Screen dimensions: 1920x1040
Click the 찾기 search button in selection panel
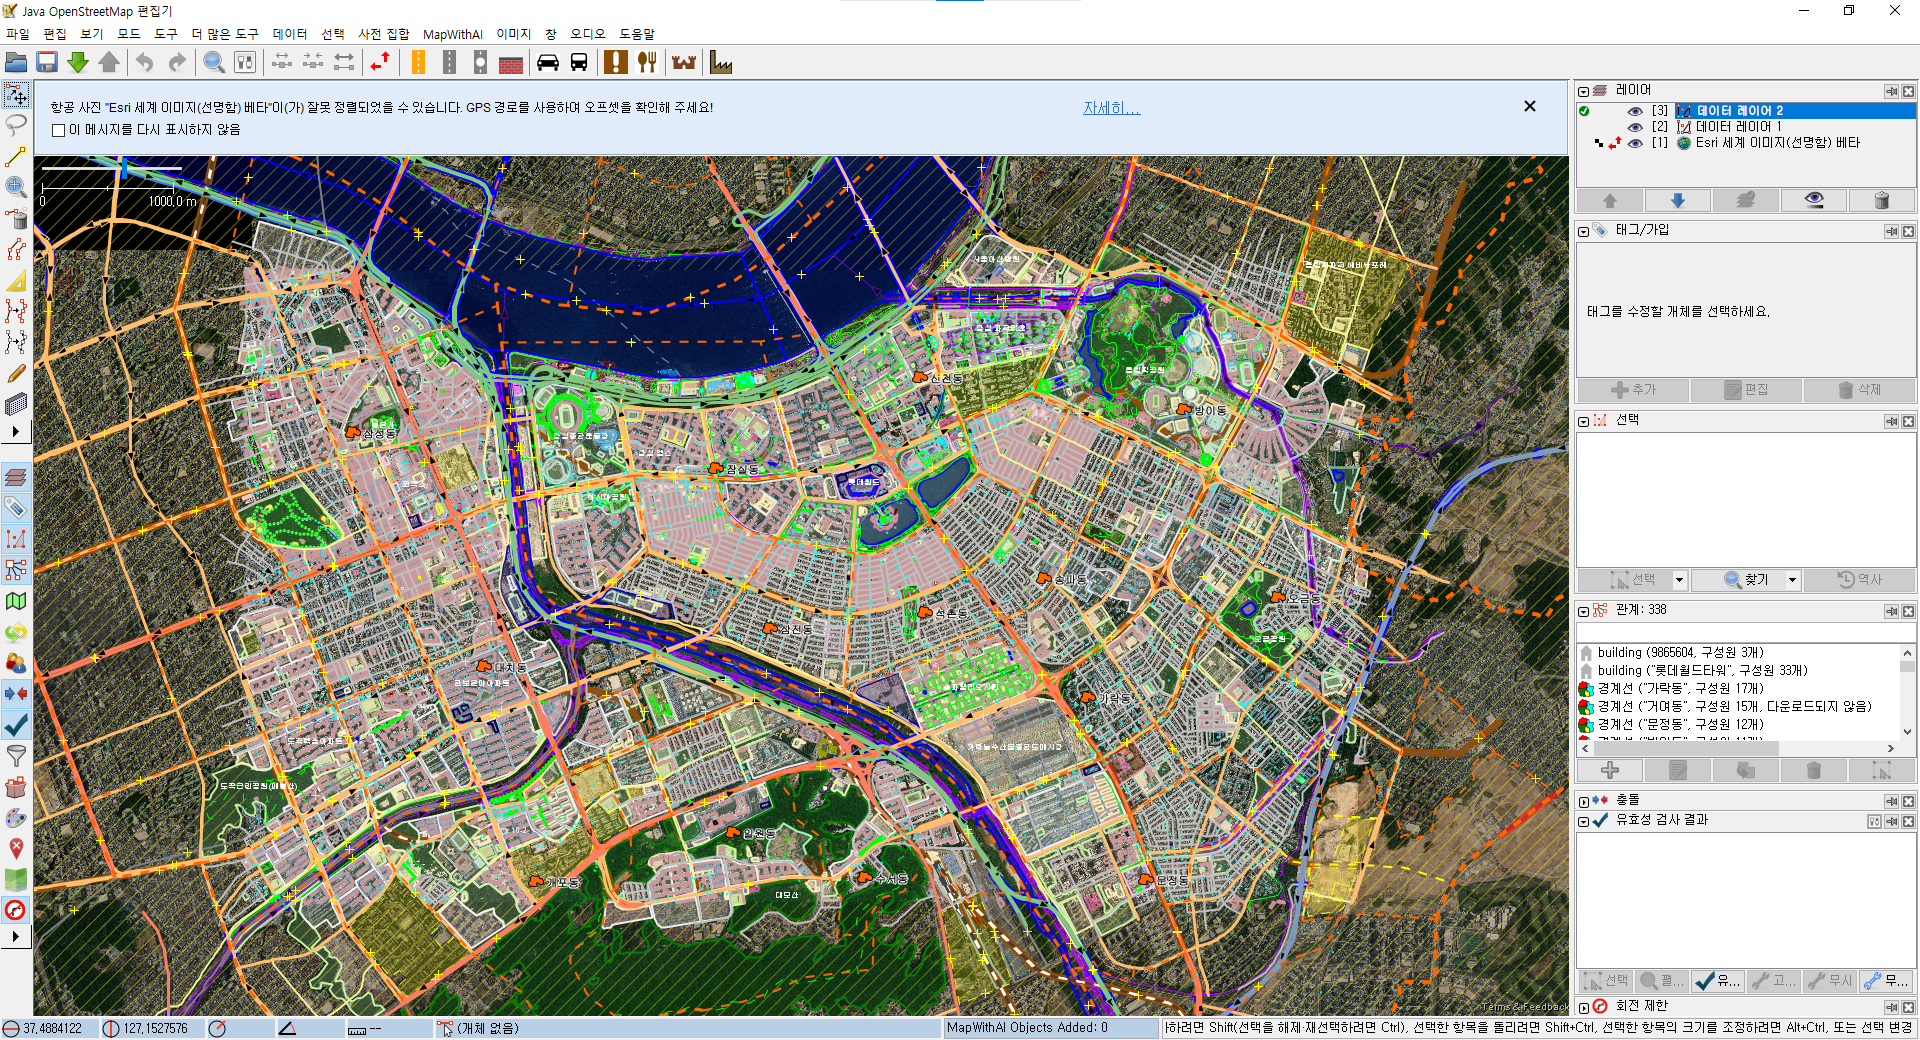1747,580
